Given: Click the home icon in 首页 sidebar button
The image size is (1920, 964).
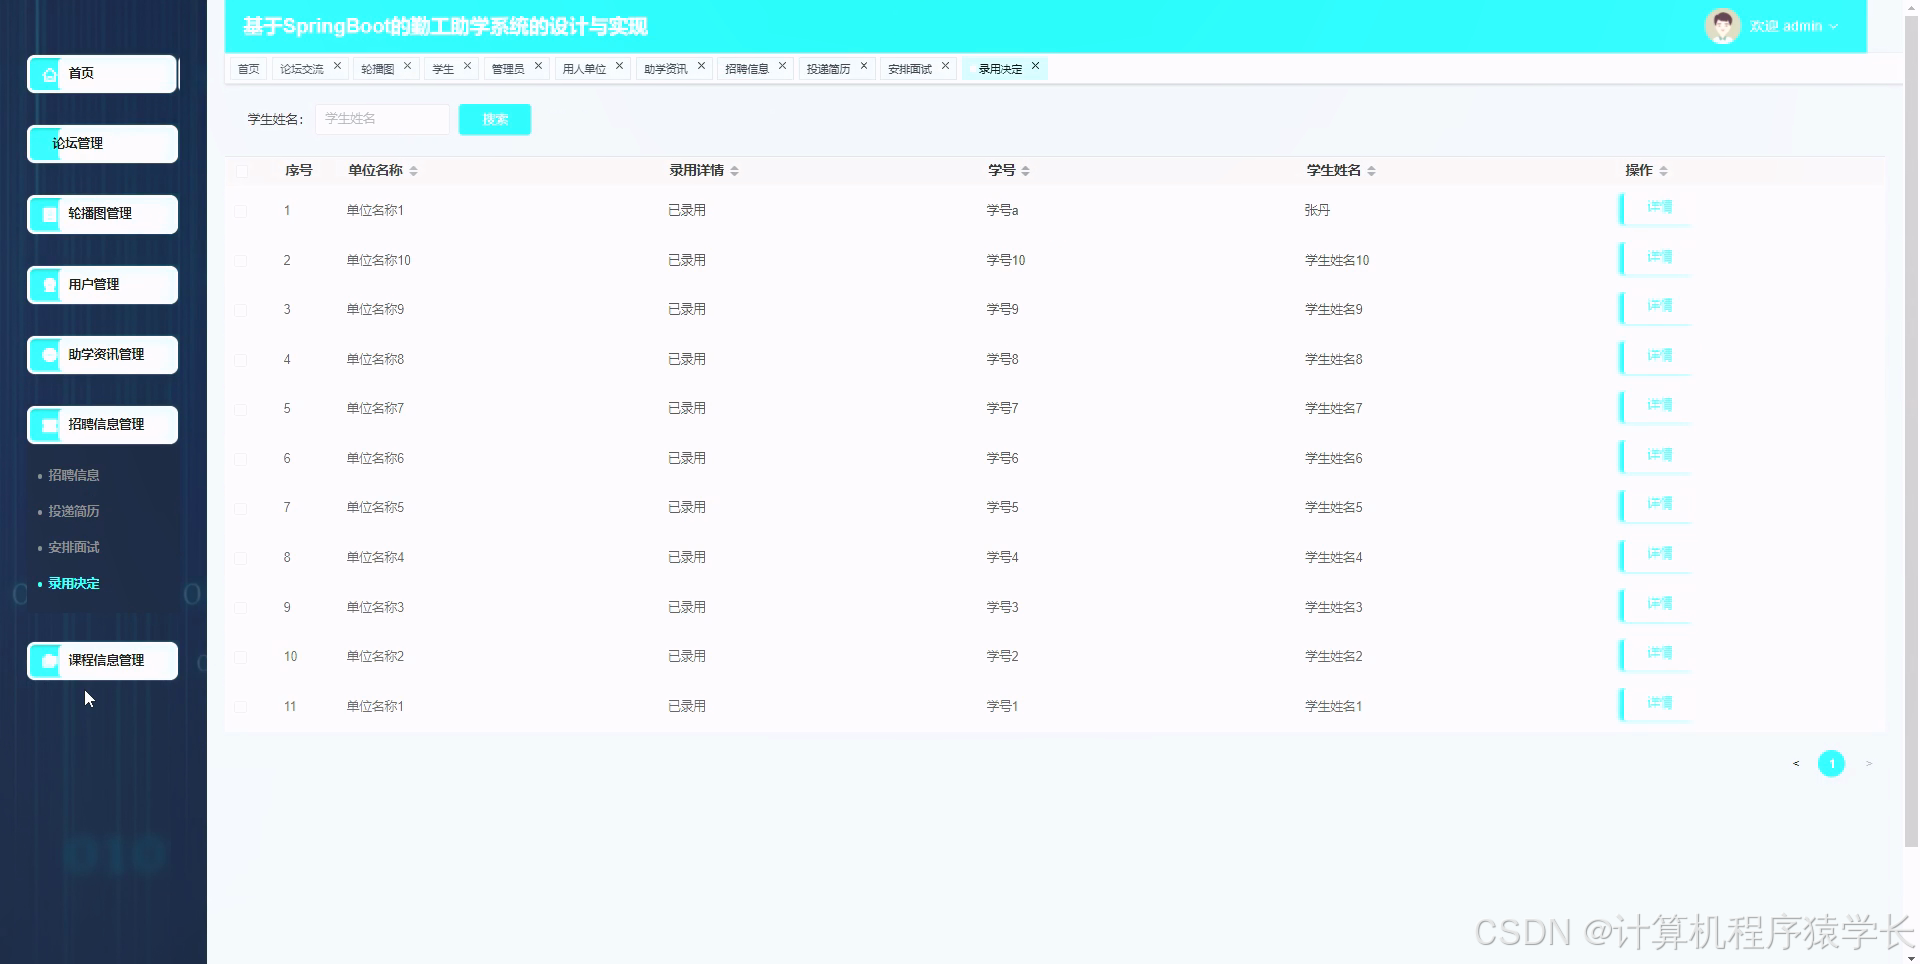Looking at the screenshot, I should coord(49,74).
